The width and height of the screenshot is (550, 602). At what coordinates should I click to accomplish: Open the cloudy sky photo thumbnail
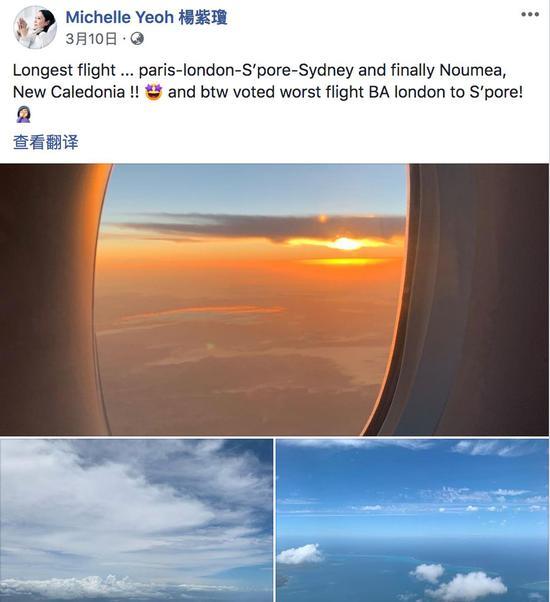tap(136, 520)
